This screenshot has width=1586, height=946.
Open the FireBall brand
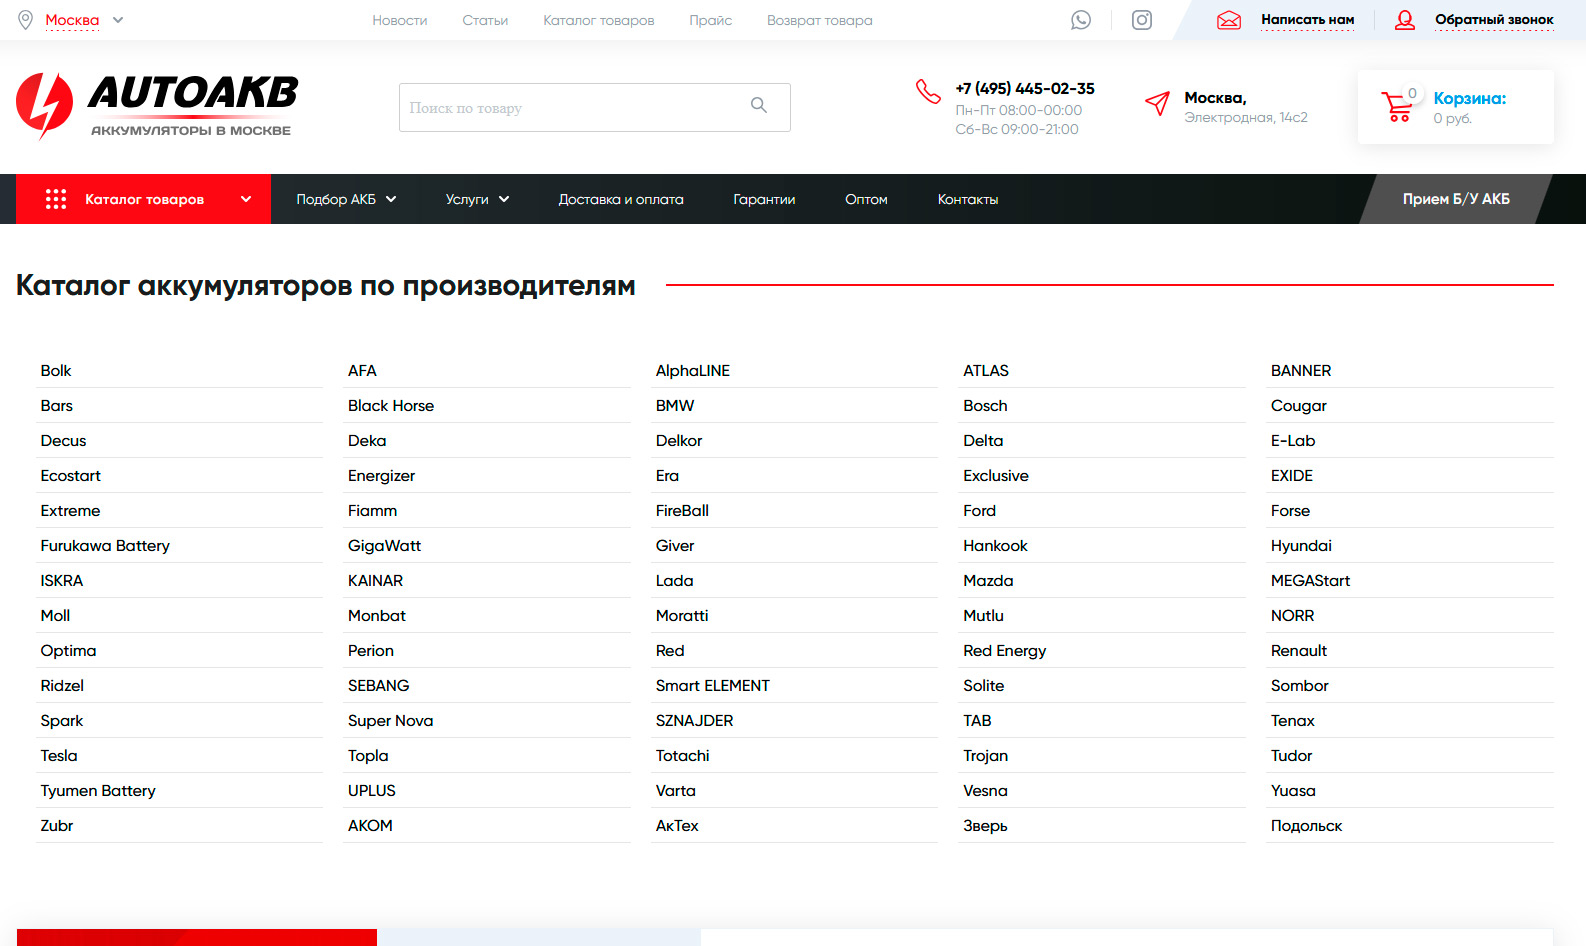click(x=682, y=510)
